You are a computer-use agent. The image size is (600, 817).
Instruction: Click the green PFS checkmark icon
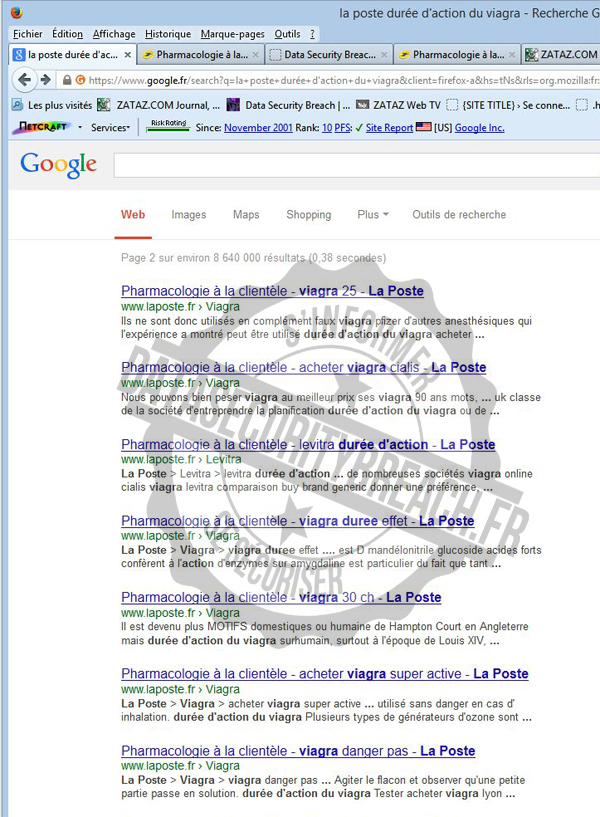(x=359, y=128)
